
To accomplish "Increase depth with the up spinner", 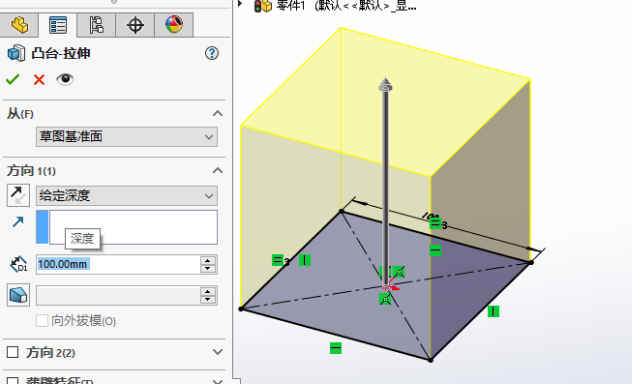I will (208, 260).
